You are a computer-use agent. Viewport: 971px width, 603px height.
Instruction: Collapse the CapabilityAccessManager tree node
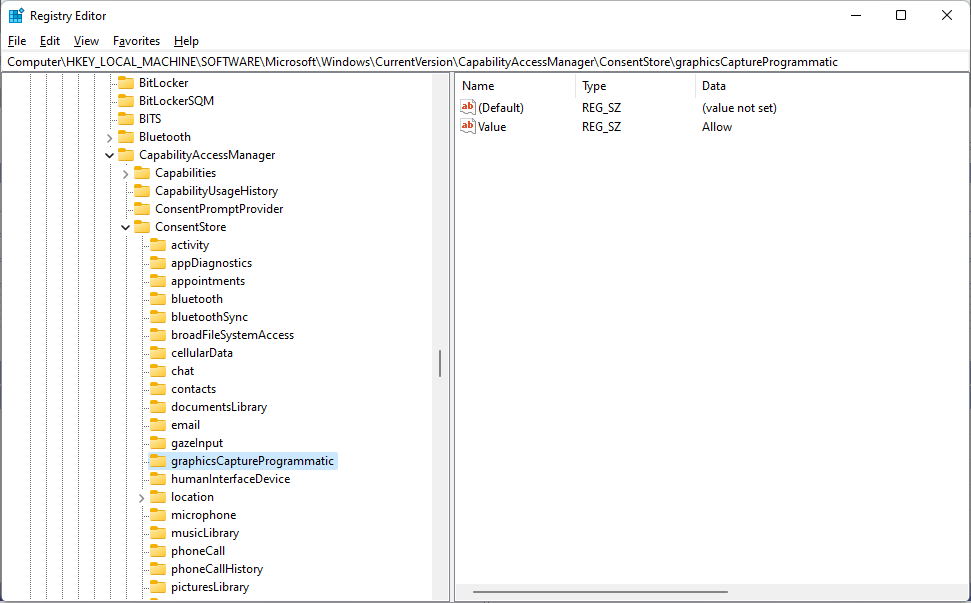pos(109,155)
